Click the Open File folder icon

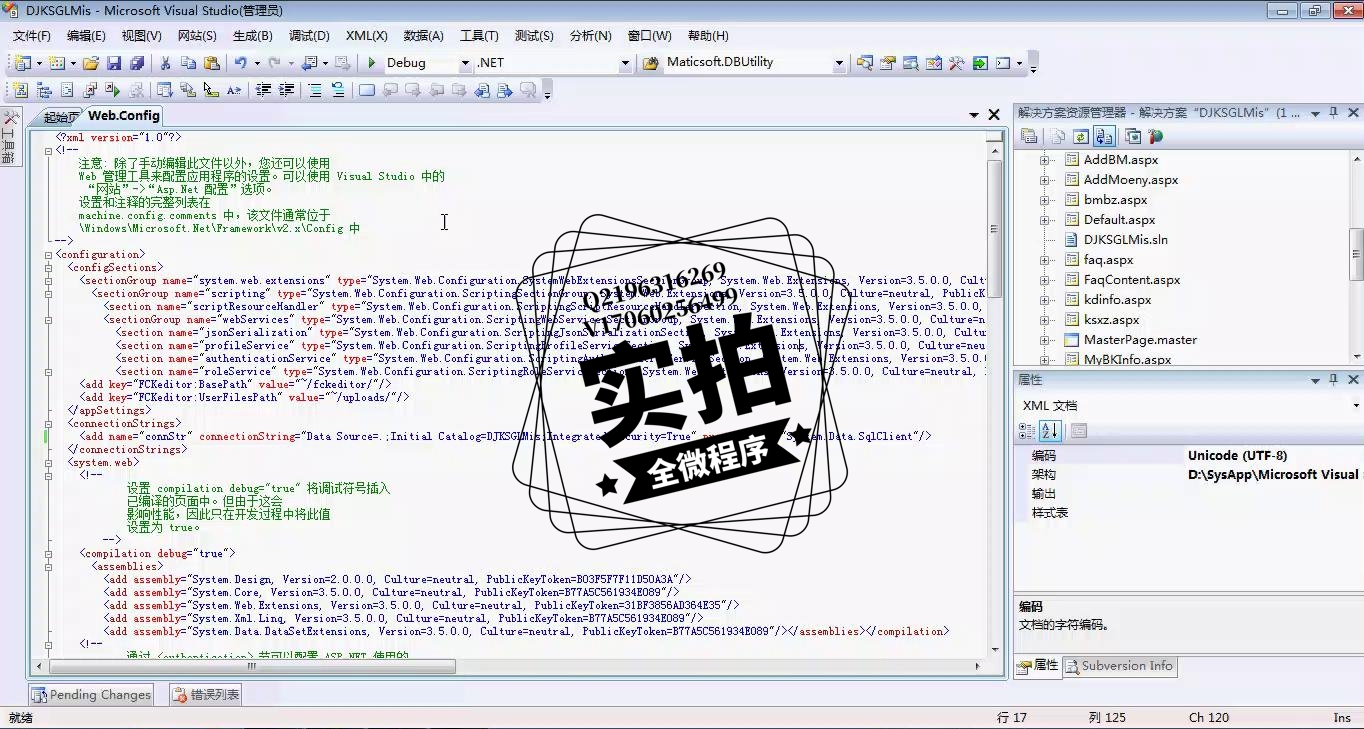click(x=91, y=63)
